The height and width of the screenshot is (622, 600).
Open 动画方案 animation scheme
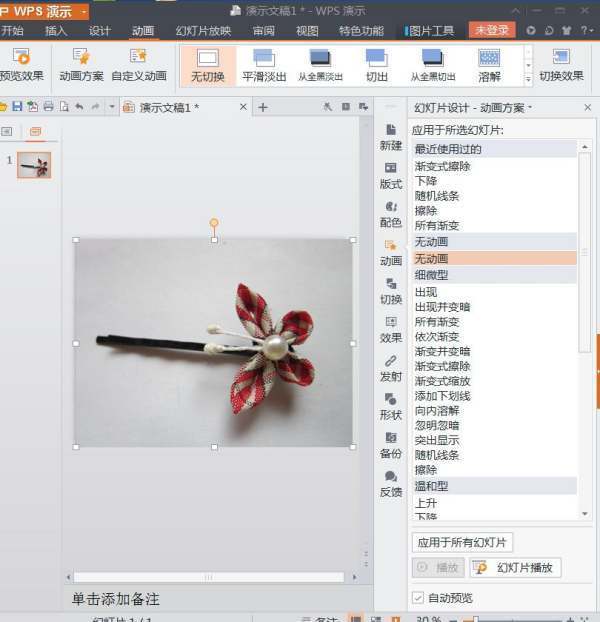pos(81,64)
